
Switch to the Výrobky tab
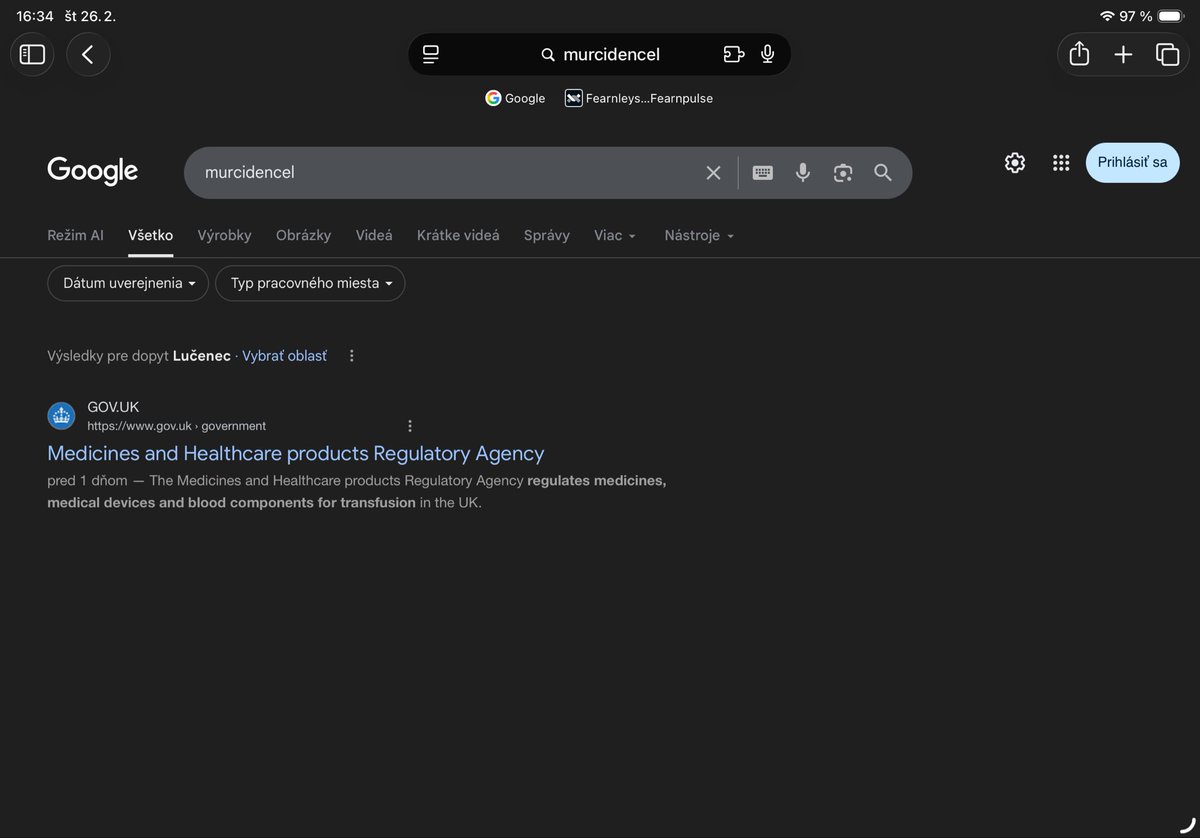tap(225, 235)
